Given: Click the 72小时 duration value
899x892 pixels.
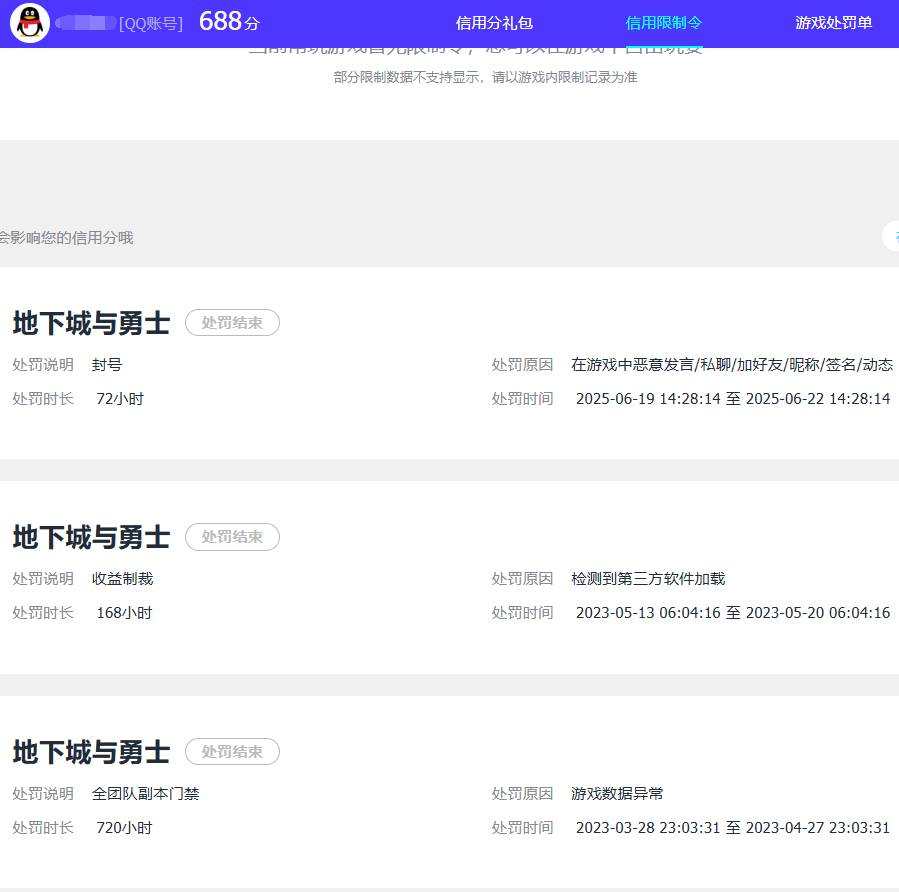Looking at the screenshot, I should click(120, 398).
